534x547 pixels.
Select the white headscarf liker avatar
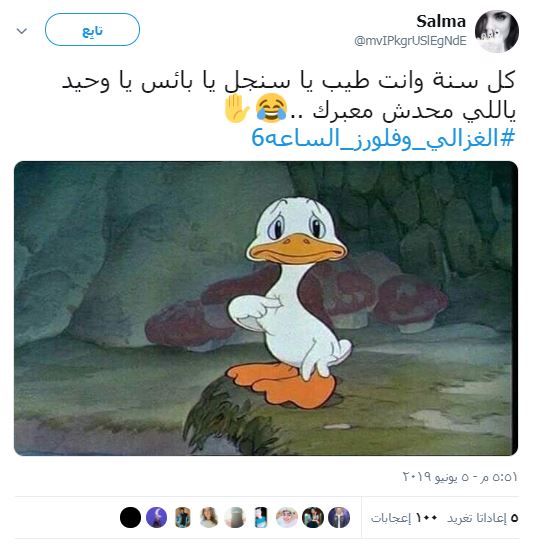pos(287,517)
